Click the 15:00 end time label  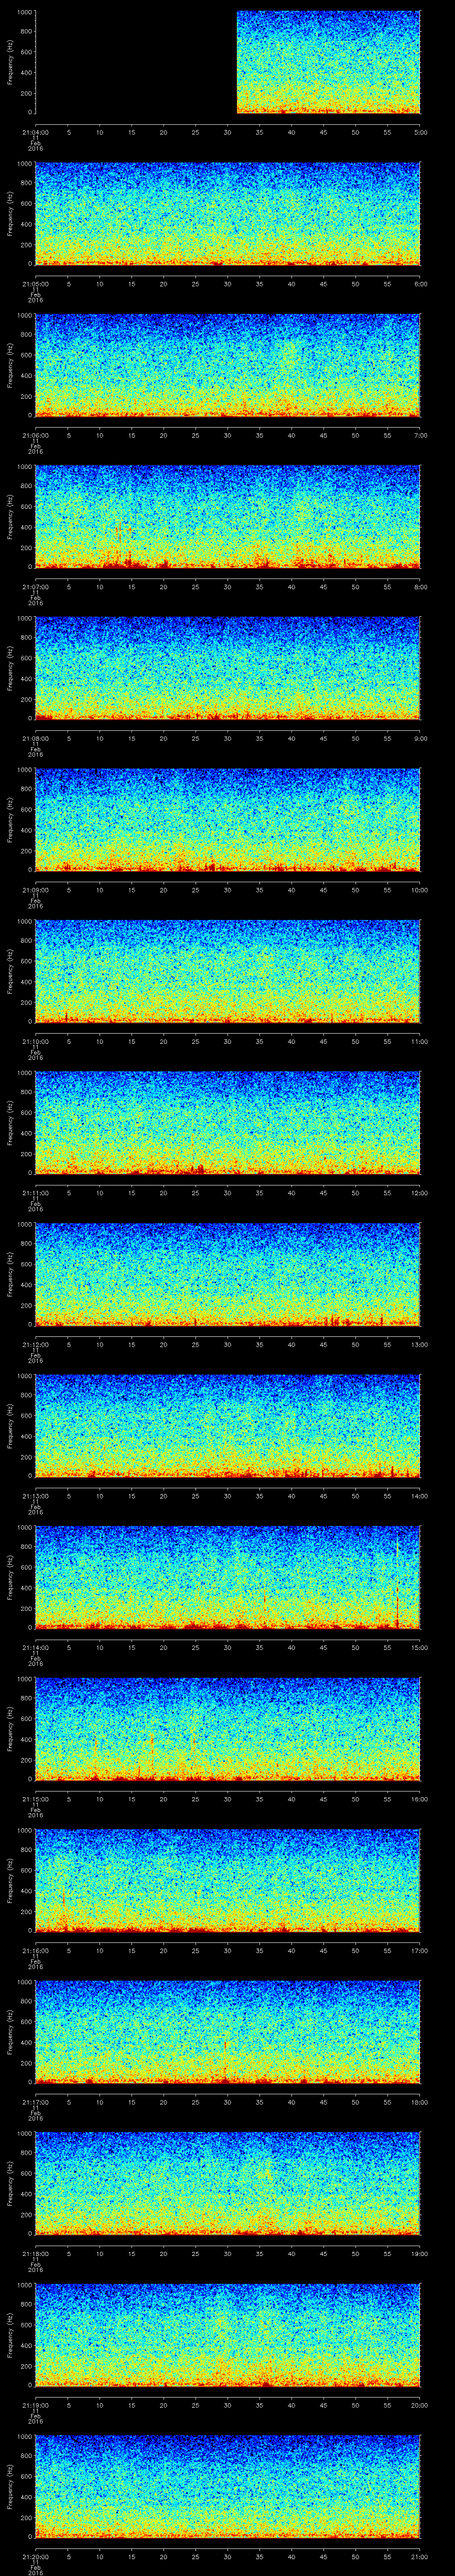[x=420, y=1647]
